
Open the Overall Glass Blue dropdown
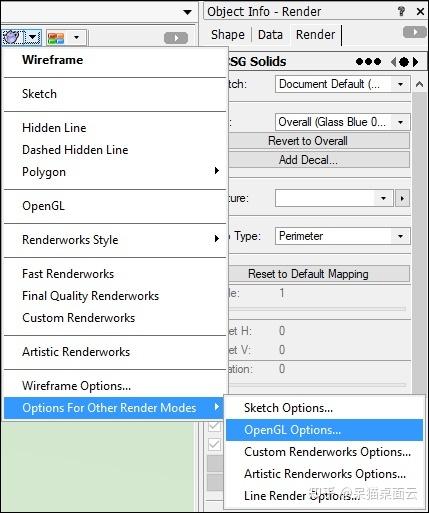click(x=343, y=122)
